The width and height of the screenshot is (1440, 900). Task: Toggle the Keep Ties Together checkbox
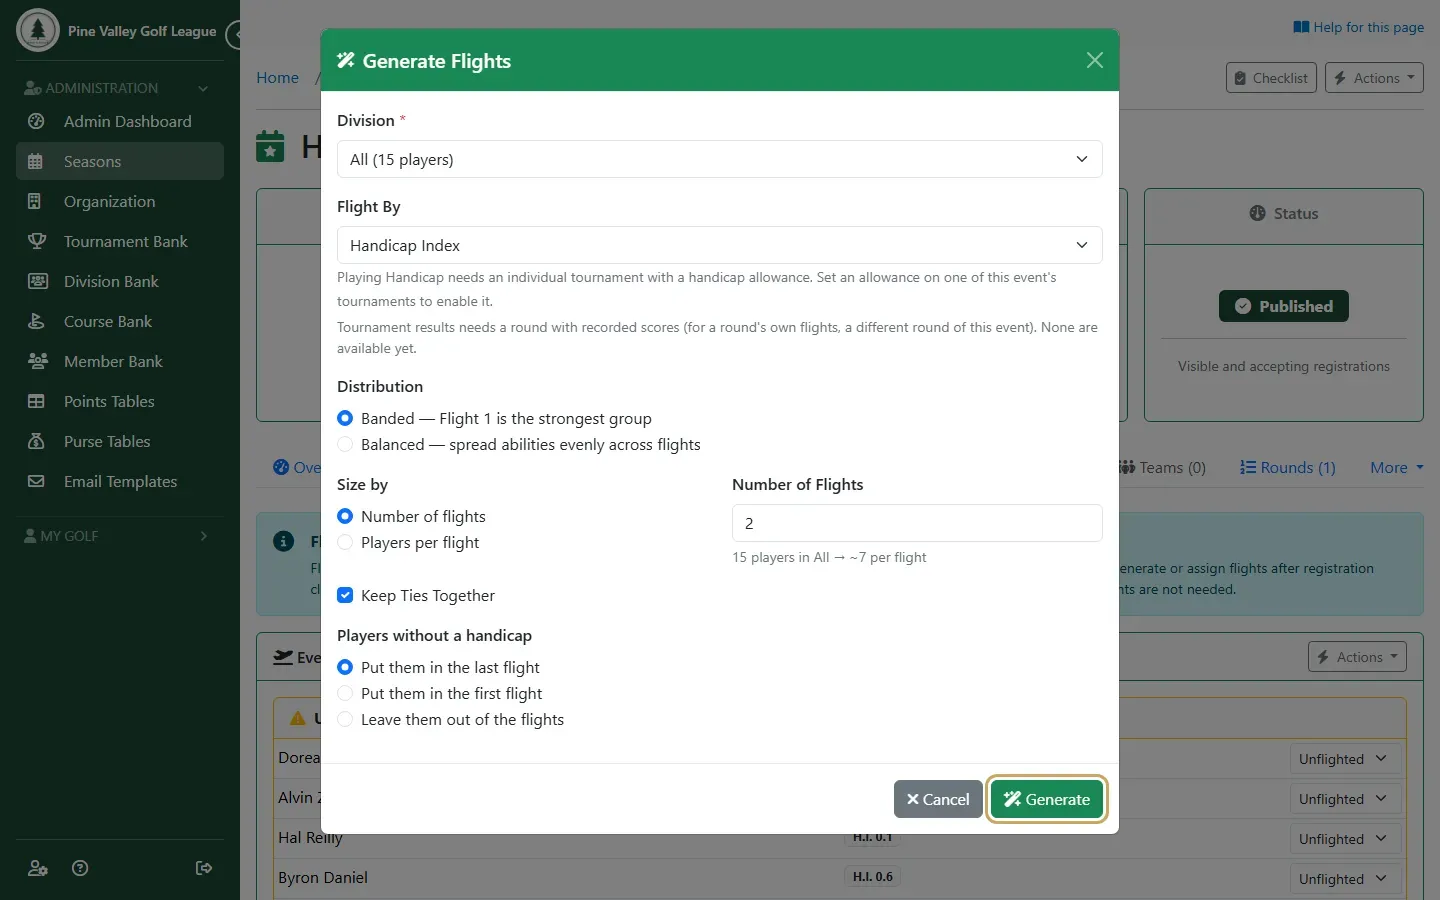pos(345,595)
